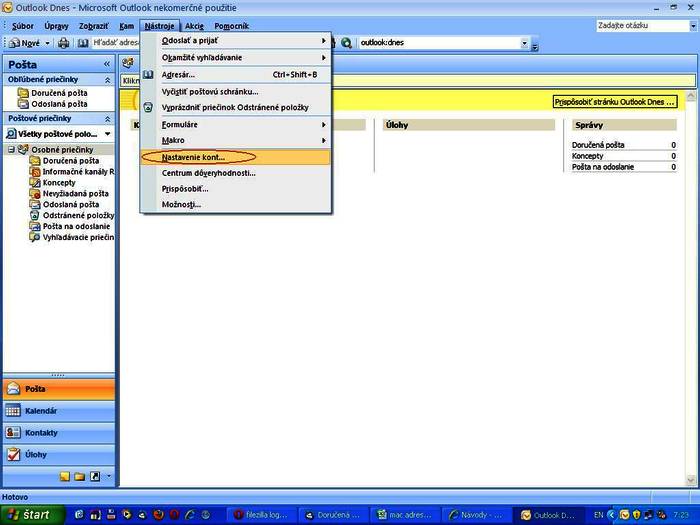700x525 pixels.
Task: Open the Súbor menu
Action: pyautogui.click(x=22, y=26)
